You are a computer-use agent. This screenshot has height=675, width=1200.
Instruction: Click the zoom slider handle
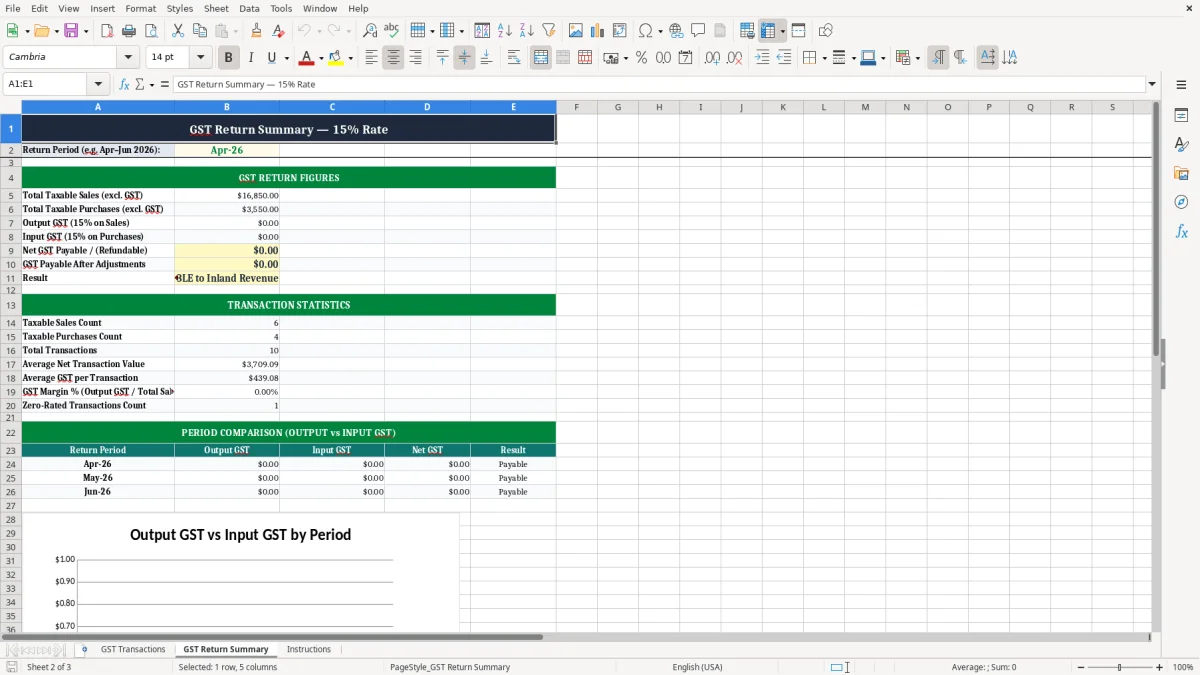1120,667
